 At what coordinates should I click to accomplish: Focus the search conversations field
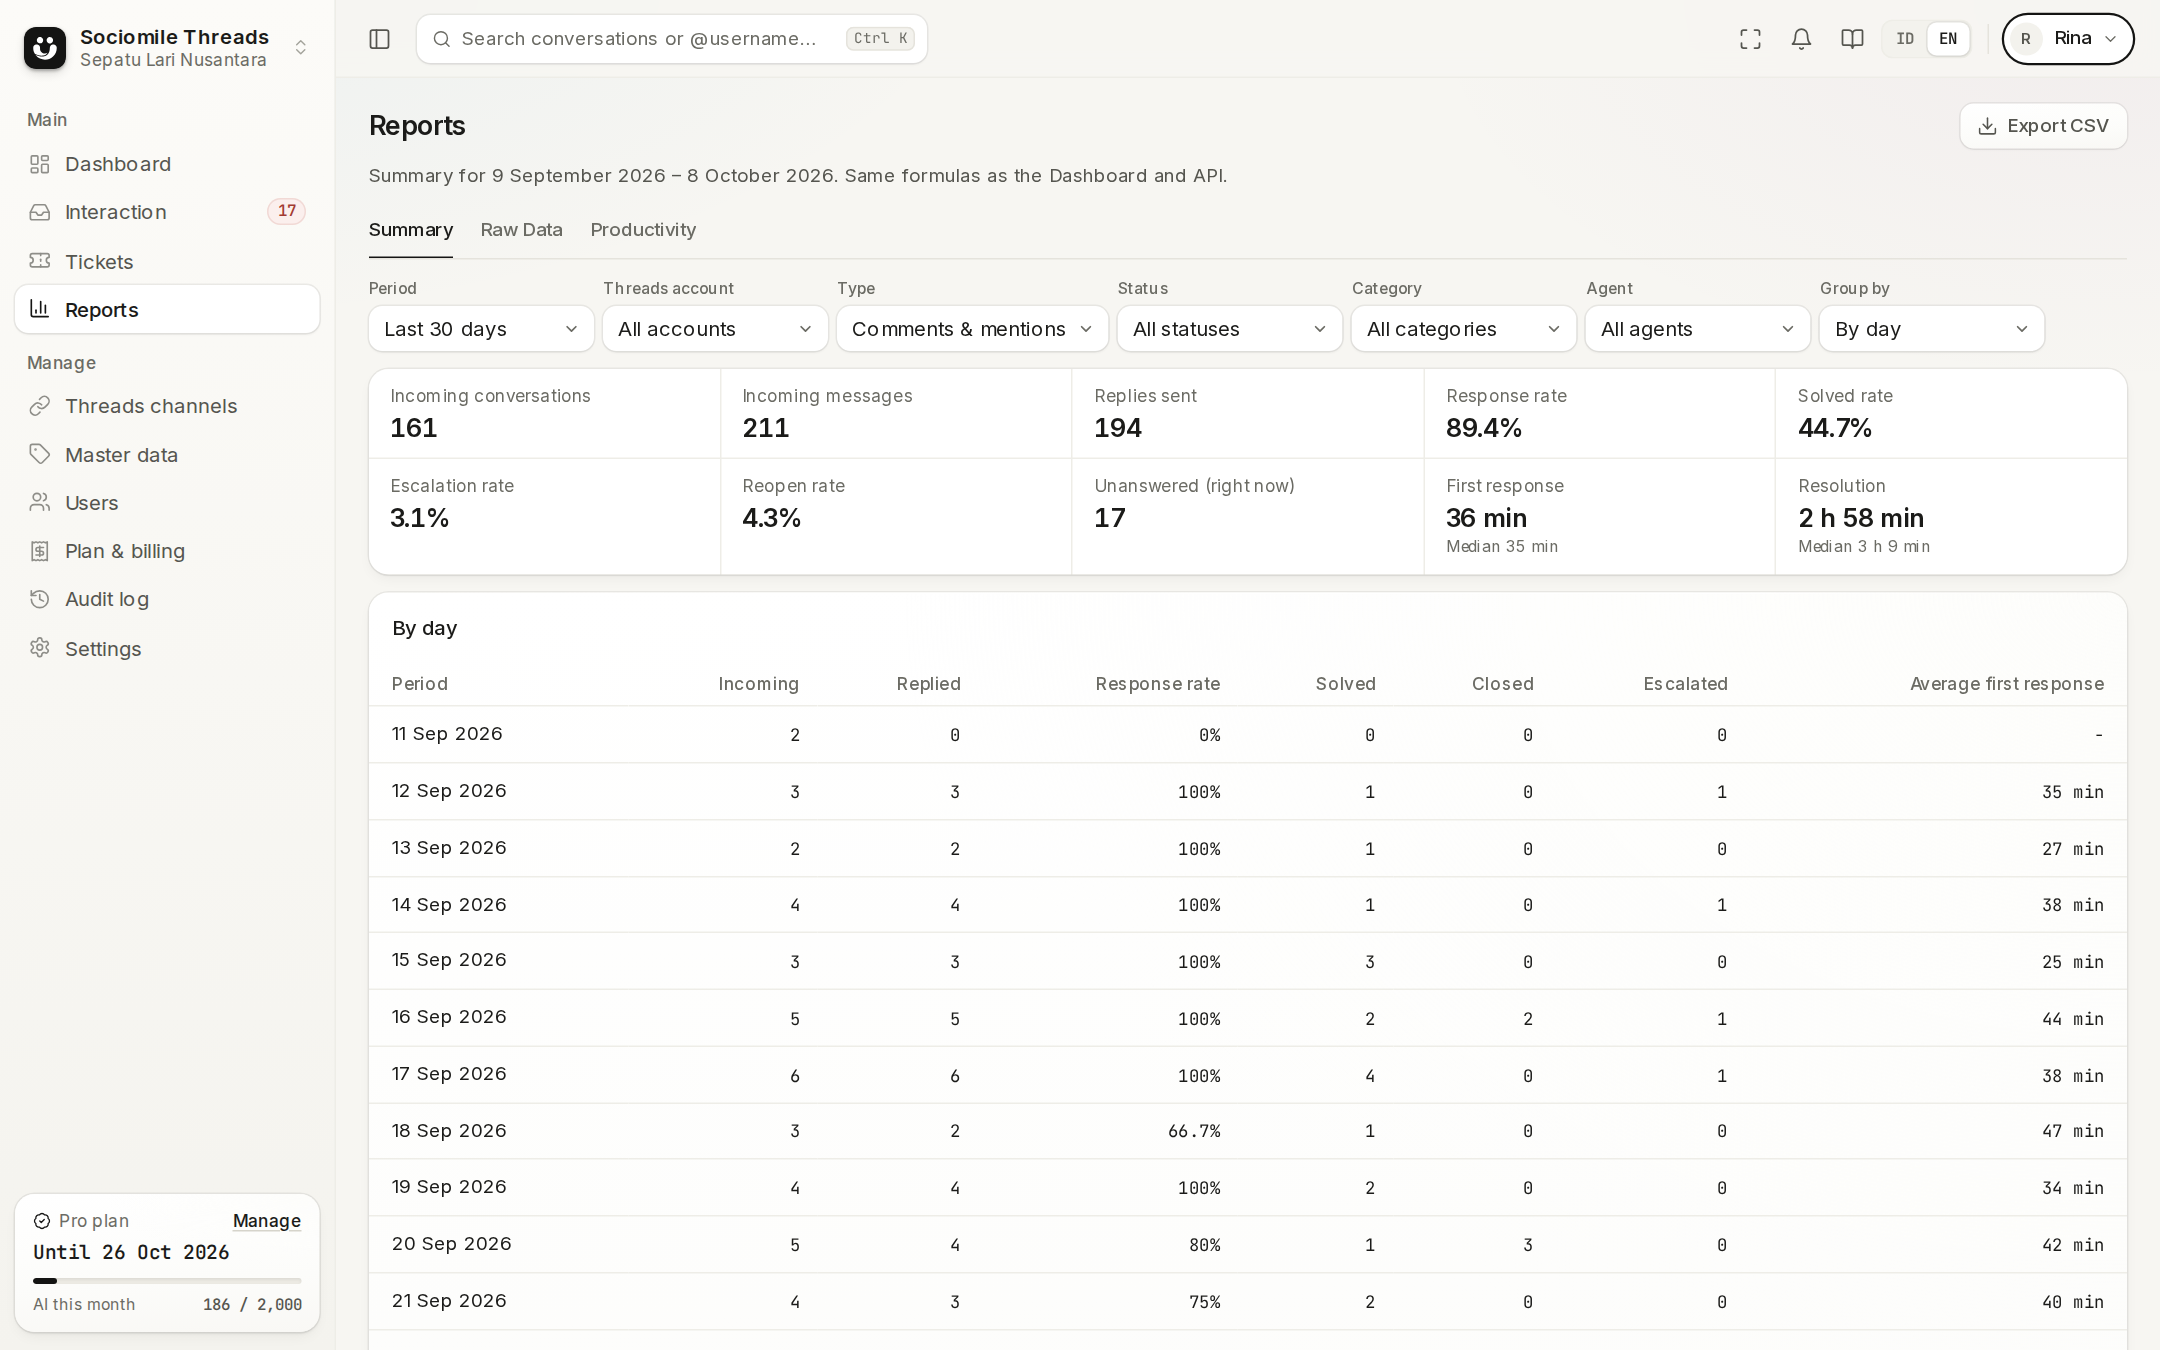tap(671, 39)
